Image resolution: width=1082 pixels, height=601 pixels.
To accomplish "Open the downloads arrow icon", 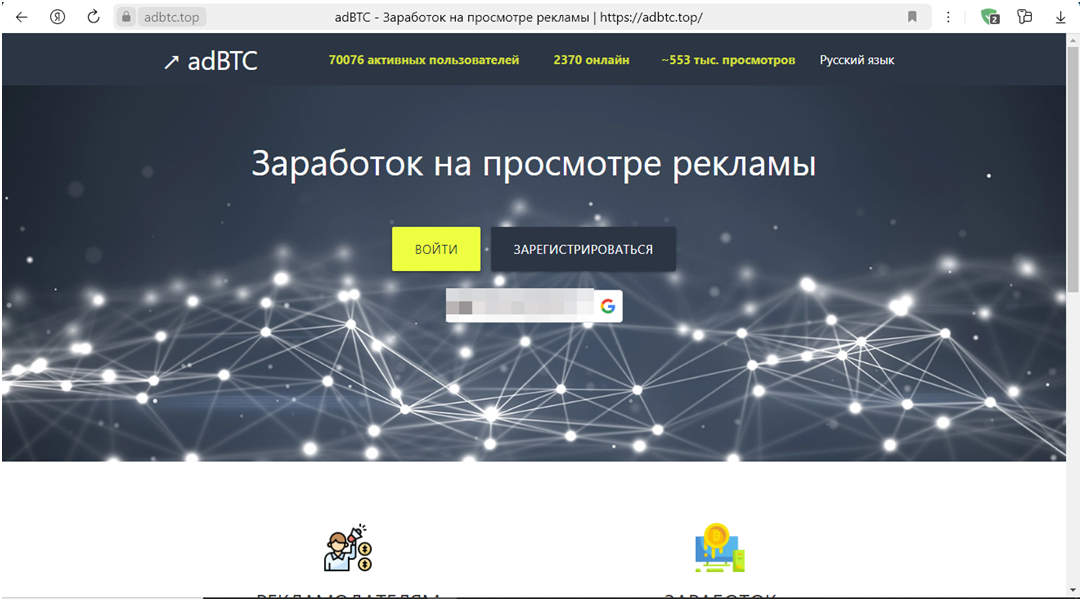I will 1061,17.
